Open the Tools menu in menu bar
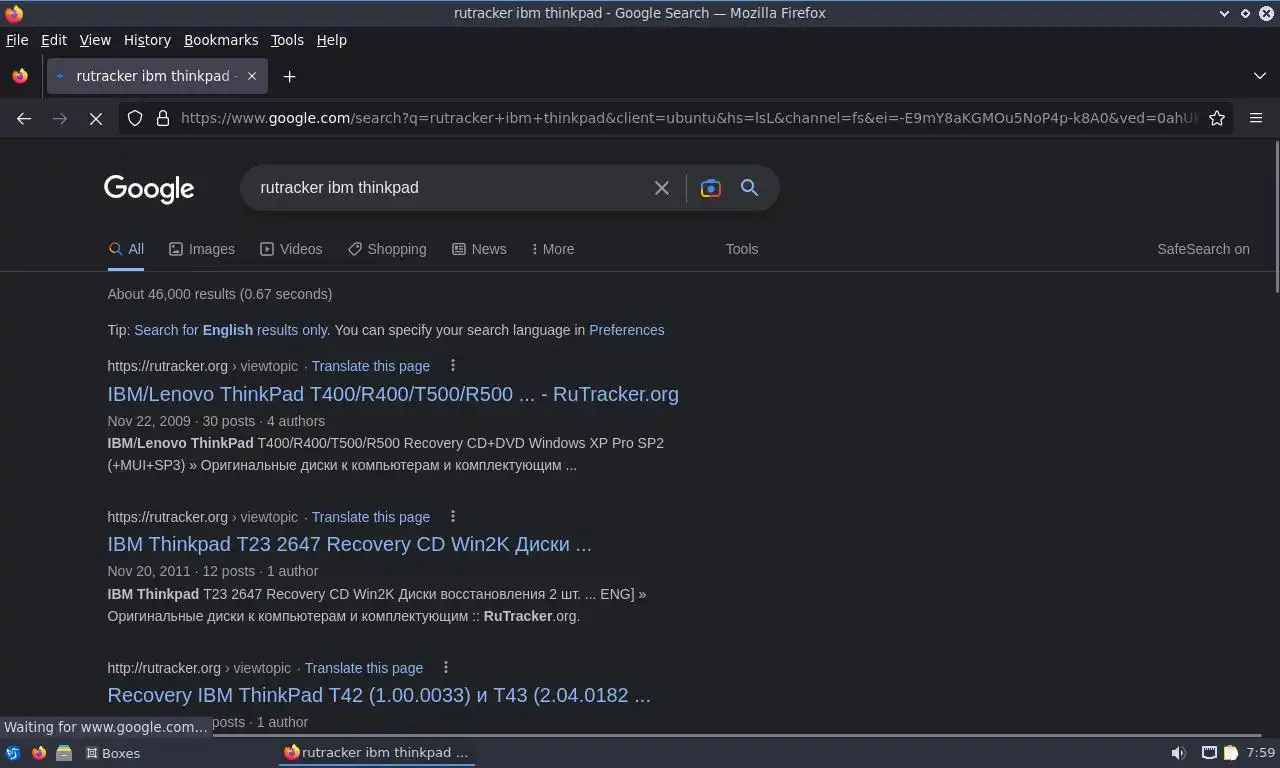Screen dimensions: 1280x768 (287, 40)
